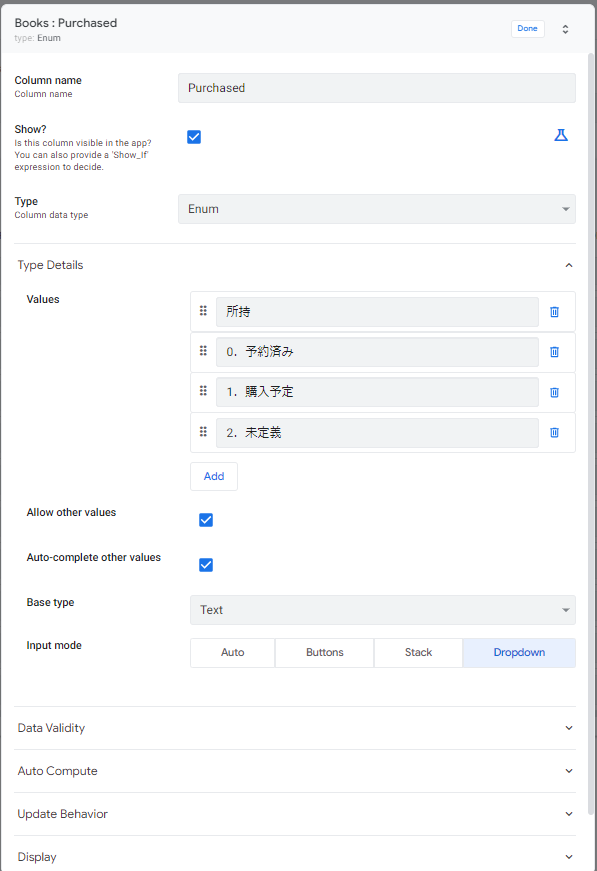Click the Column name field showing Purchased

pos(377,88)
